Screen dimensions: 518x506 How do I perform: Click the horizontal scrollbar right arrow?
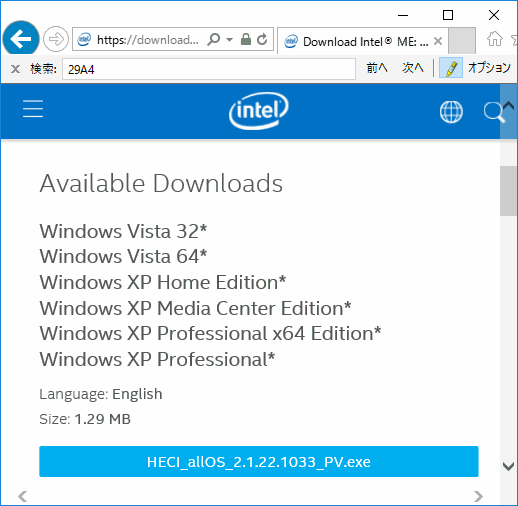point(479,496)
